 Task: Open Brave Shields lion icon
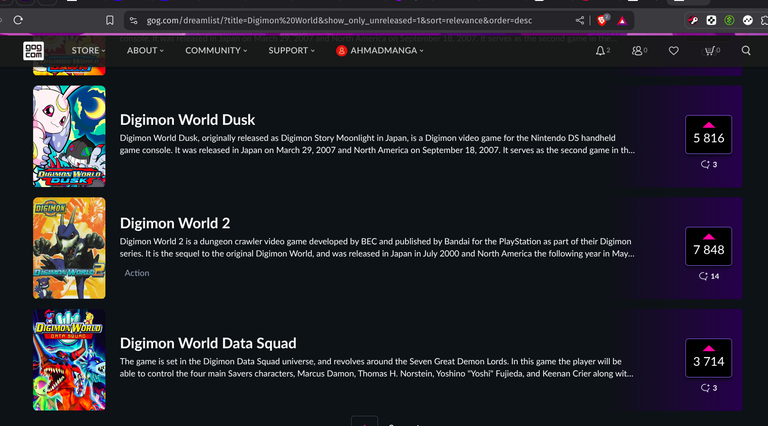602,20
